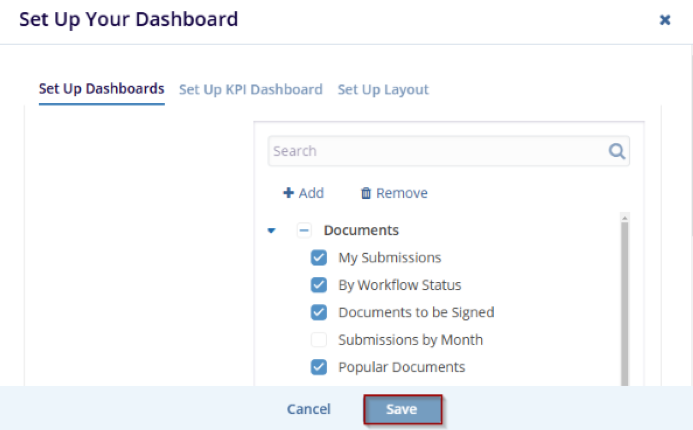Screen dimensions: 693x430
Task: Close the dashboard setup dialog
Action: (x=665, y=20)
